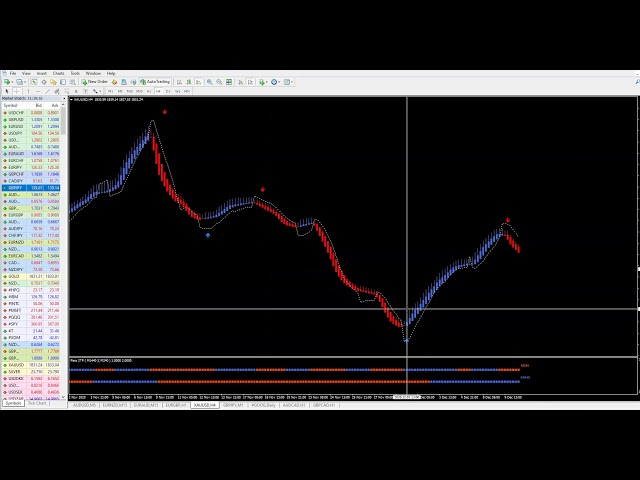Switch to the GBPJPY,M1 chart tab

[x=233, y=405]
